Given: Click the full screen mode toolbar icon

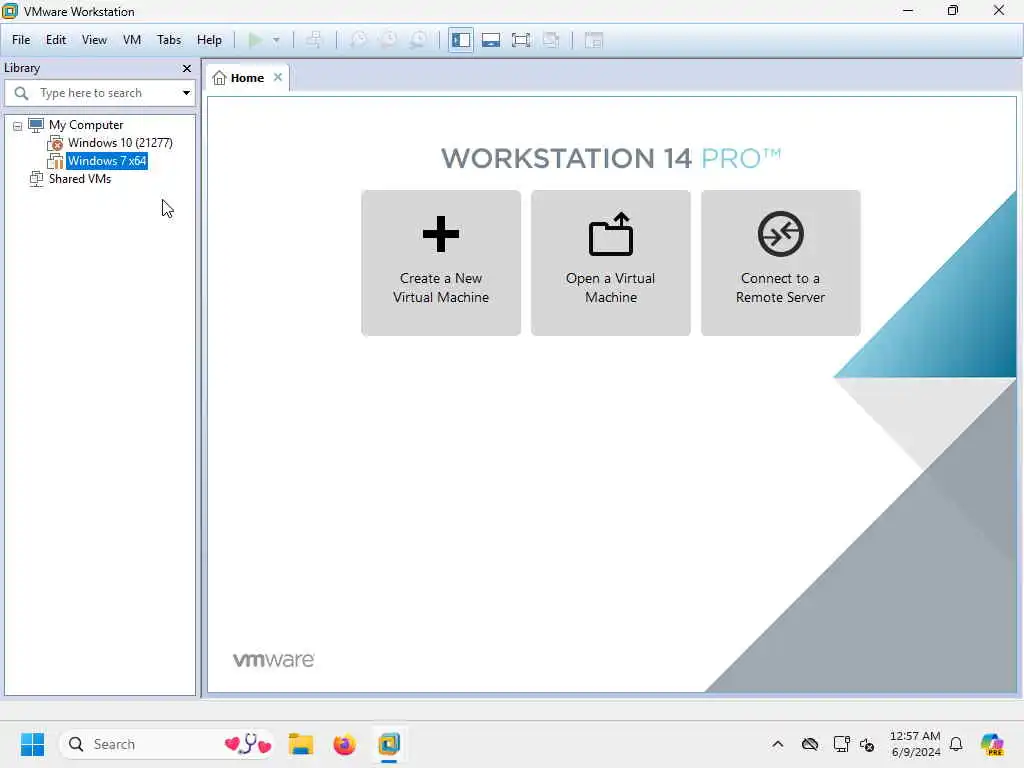Looking at the screenshot, I should (x=521, y=40).
